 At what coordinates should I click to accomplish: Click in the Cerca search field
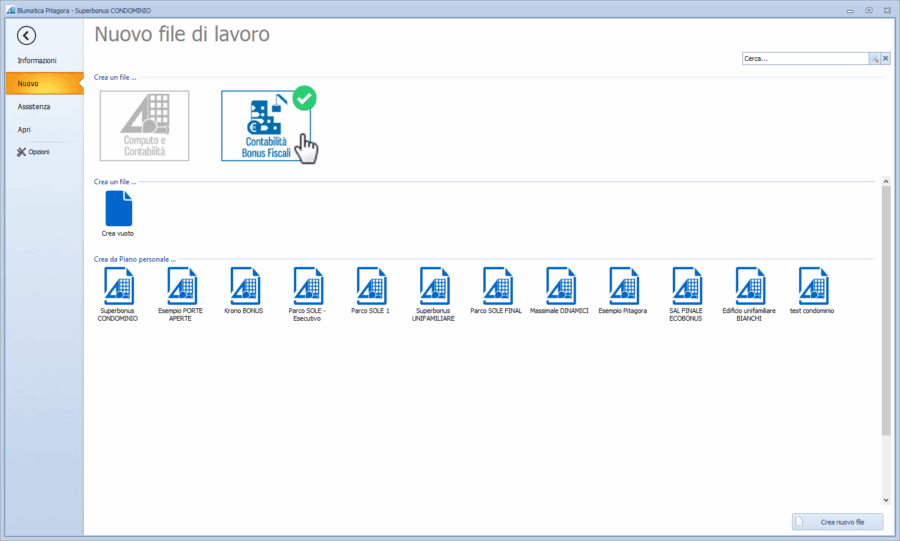pyautogui.click(x=805, y=59)
